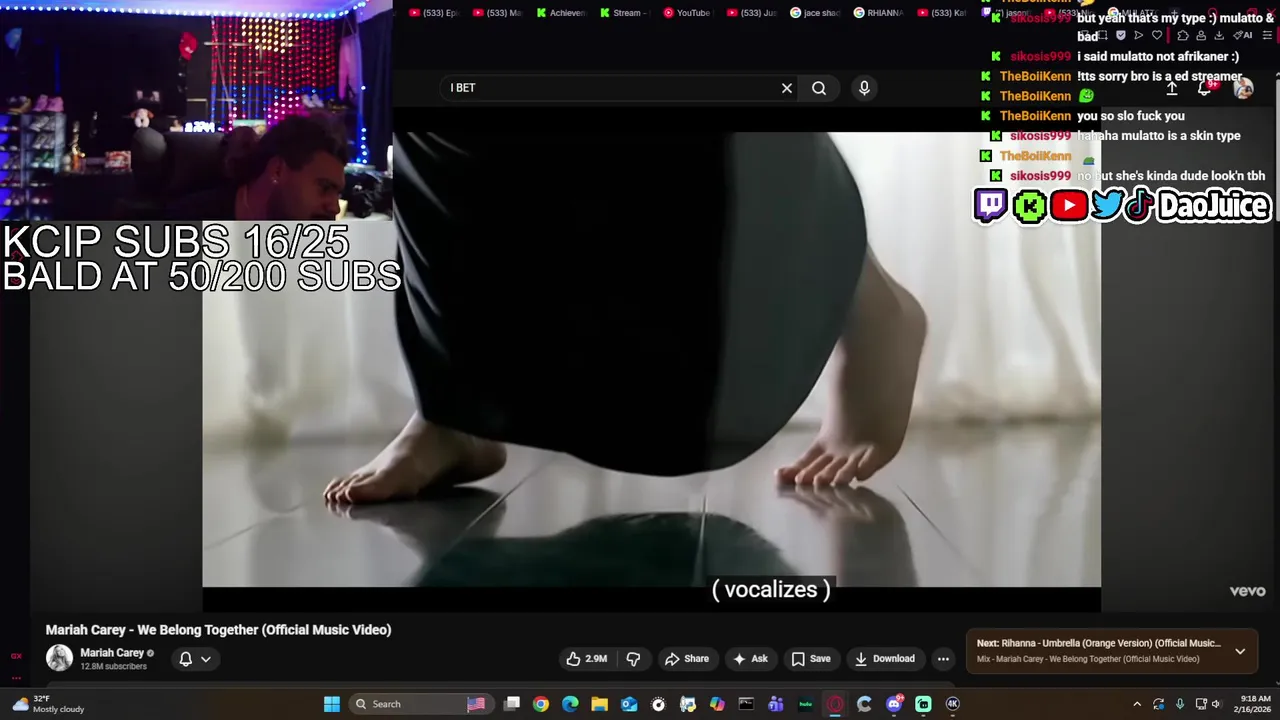Viewport: 1280px width, 720px height.
Task: Select the Opera GX taskbar icon
Action: (835, 704)
